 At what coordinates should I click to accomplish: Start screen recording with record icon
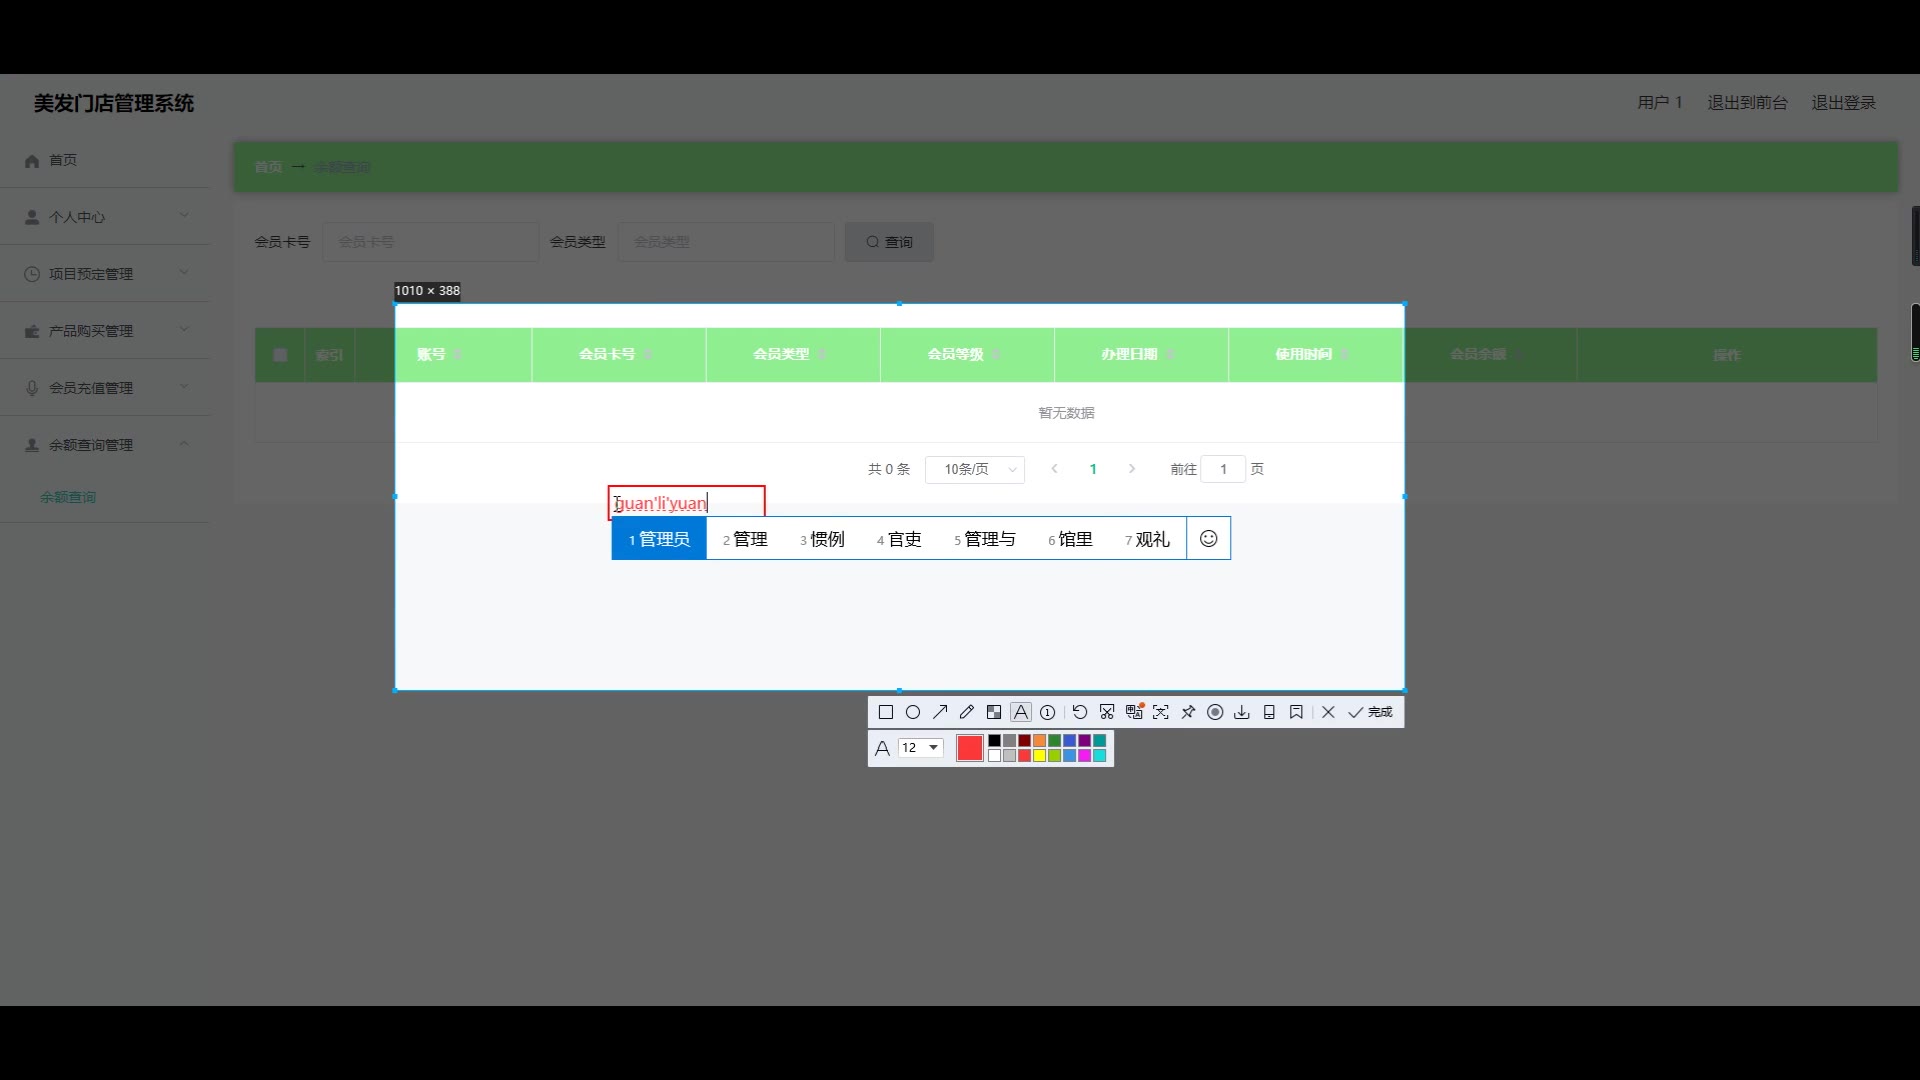pos(1215,712)
